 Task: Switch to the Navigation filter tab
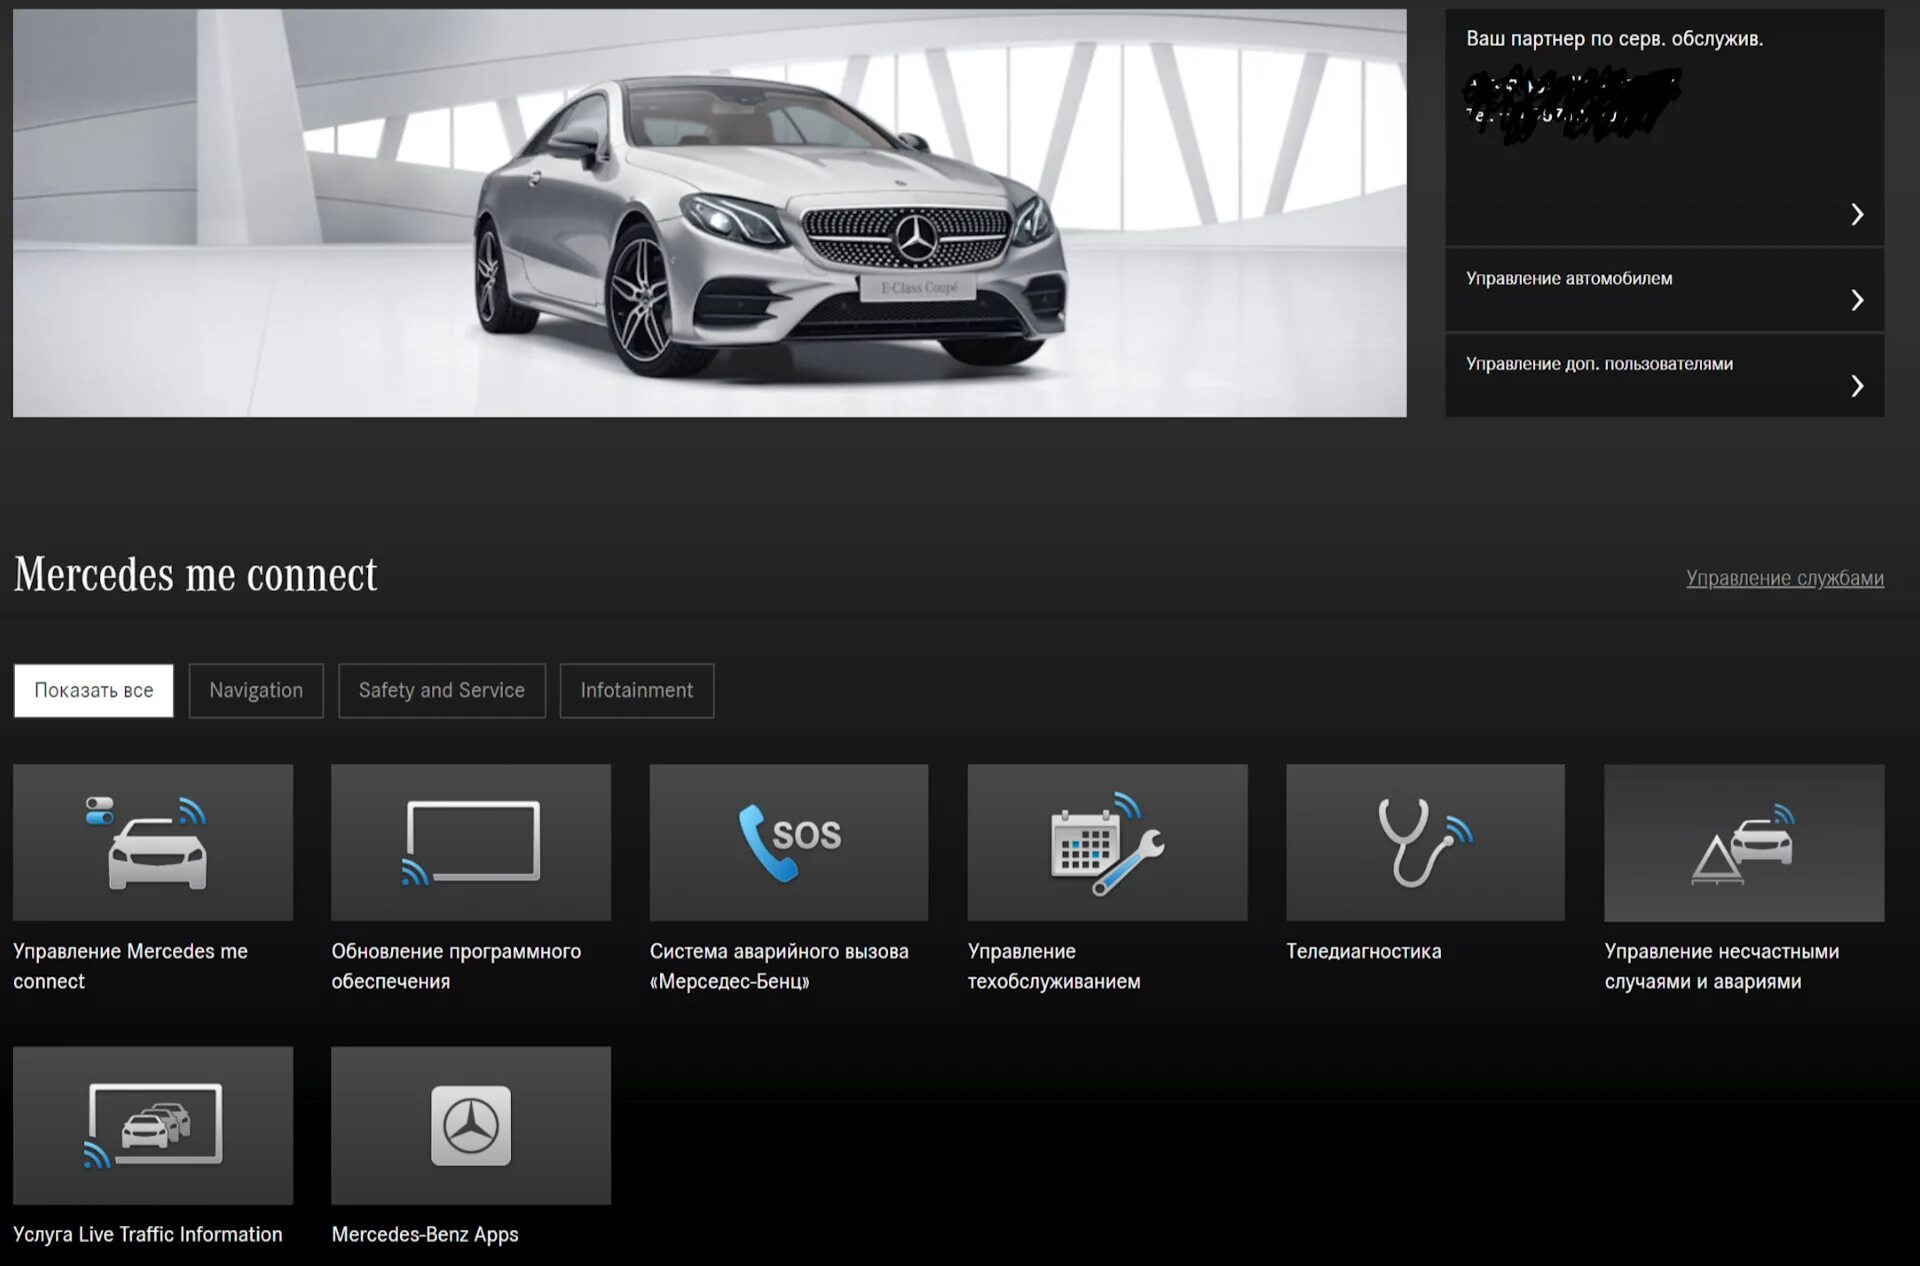(x=256, y=690)
